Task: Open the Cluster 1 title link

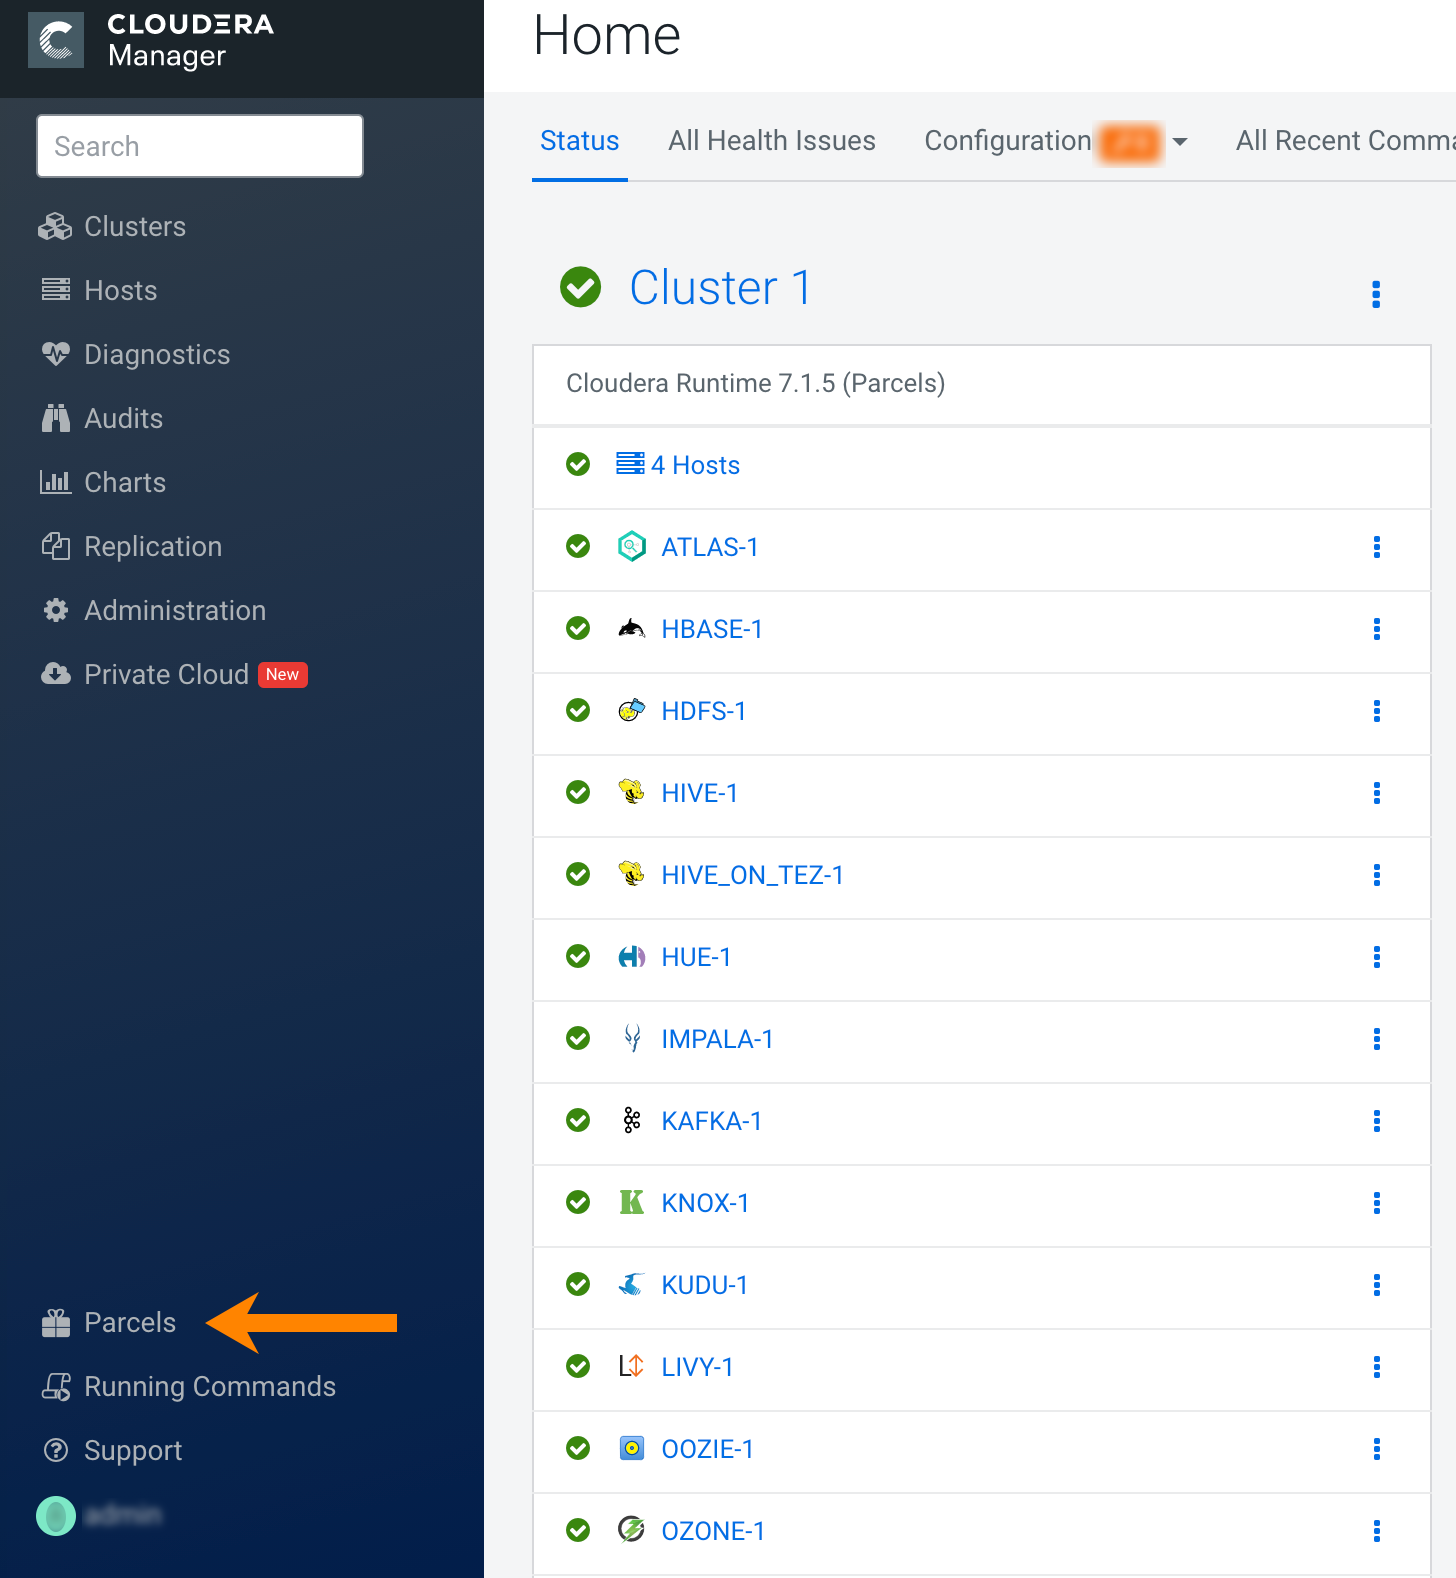Action: point(720,288)
